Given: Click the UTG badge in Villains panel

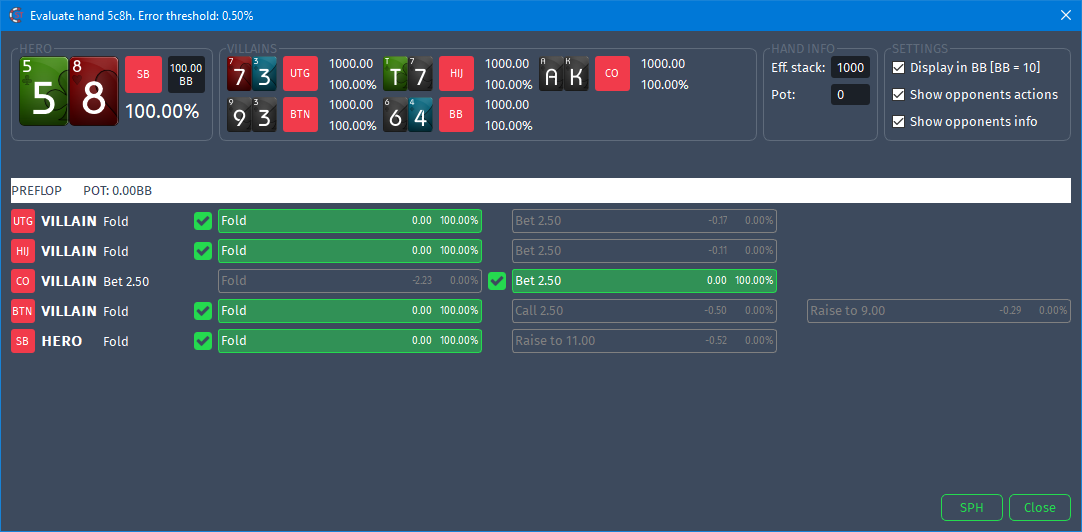Looking at the screenshot, I should (300, 74).
